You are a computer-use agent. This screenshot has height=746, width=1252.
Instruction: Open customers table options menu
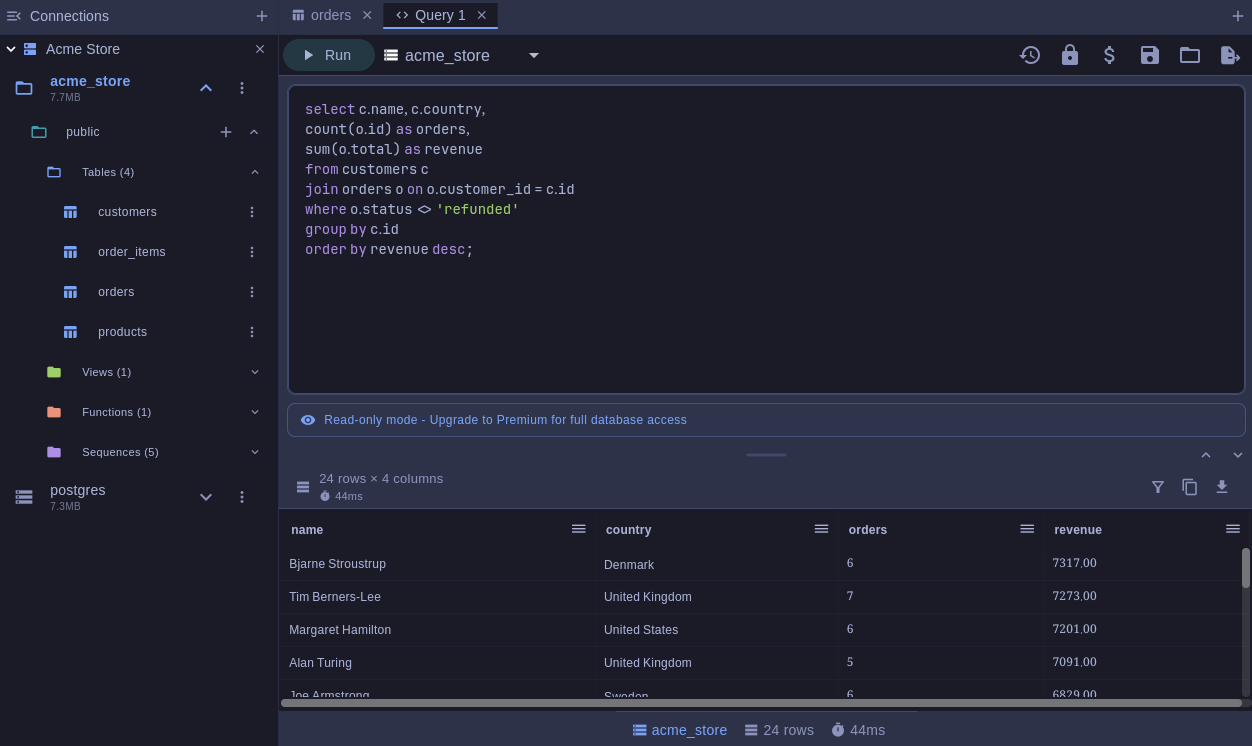point(252,212)
